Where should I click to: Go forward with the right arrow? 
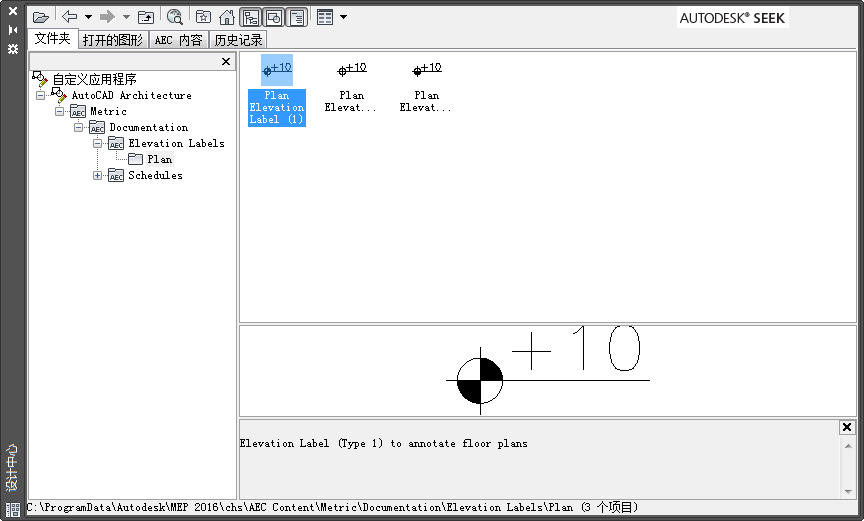pos(107,17)
